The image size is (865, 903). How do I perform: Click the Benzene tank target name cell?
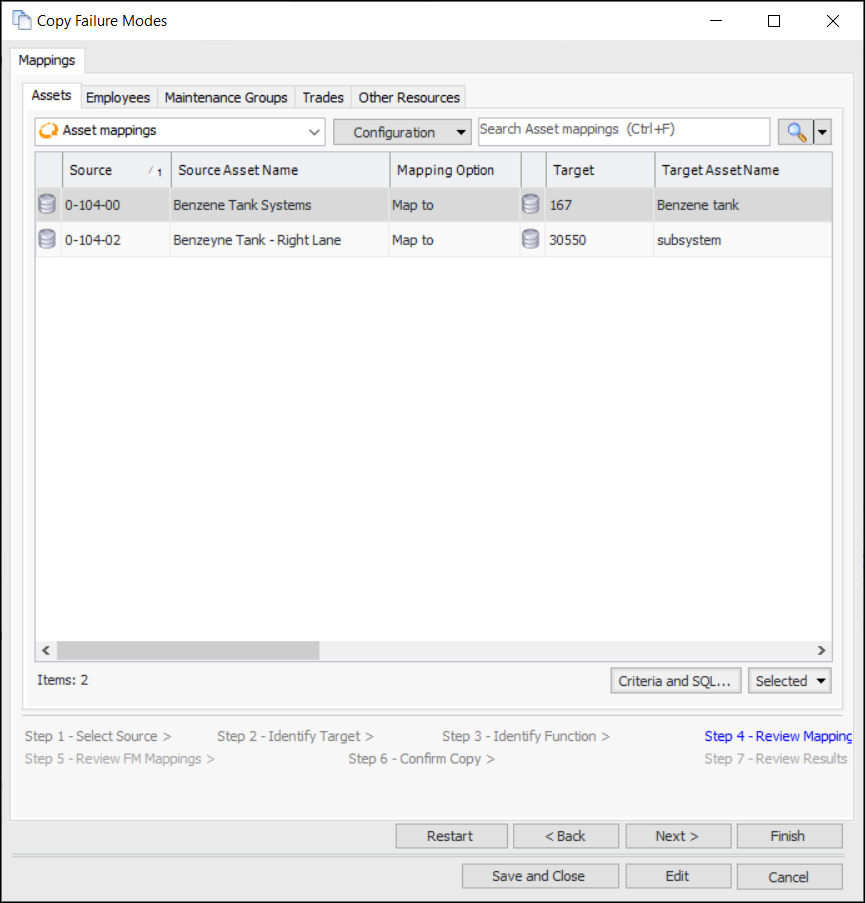pyautogui.click(x=743, y=205)
